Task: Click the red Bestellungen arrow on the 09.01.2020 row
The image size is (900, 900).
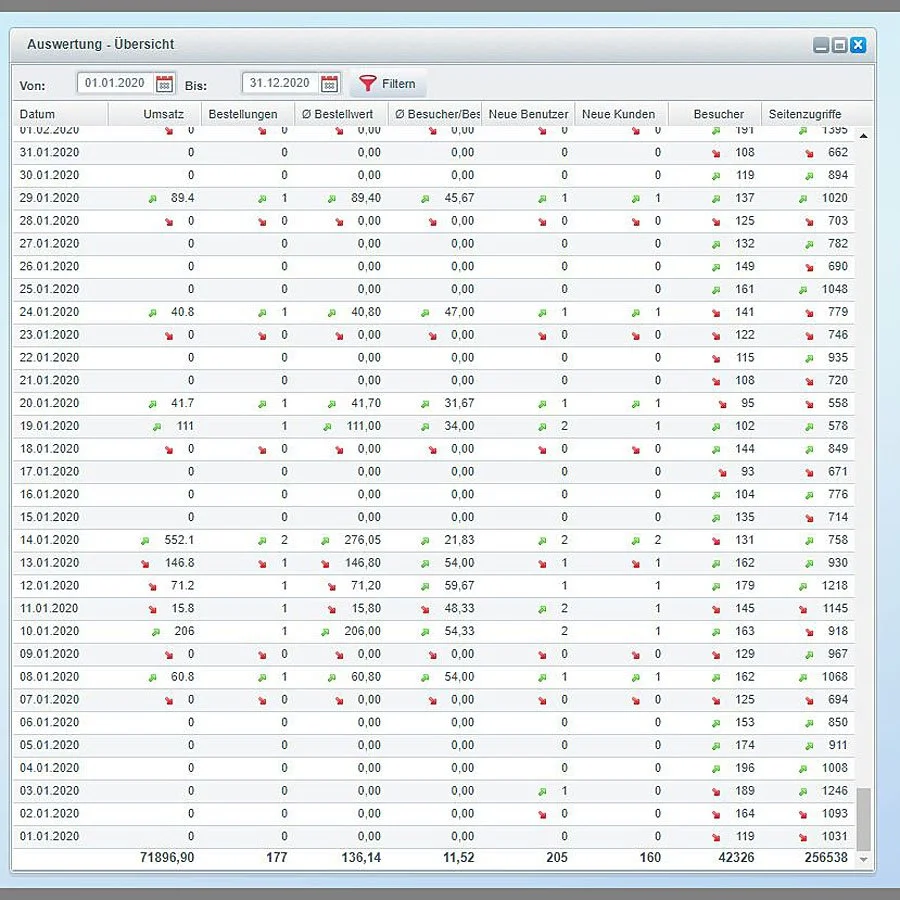Action: pyautogui.click(x=262, y=653)
